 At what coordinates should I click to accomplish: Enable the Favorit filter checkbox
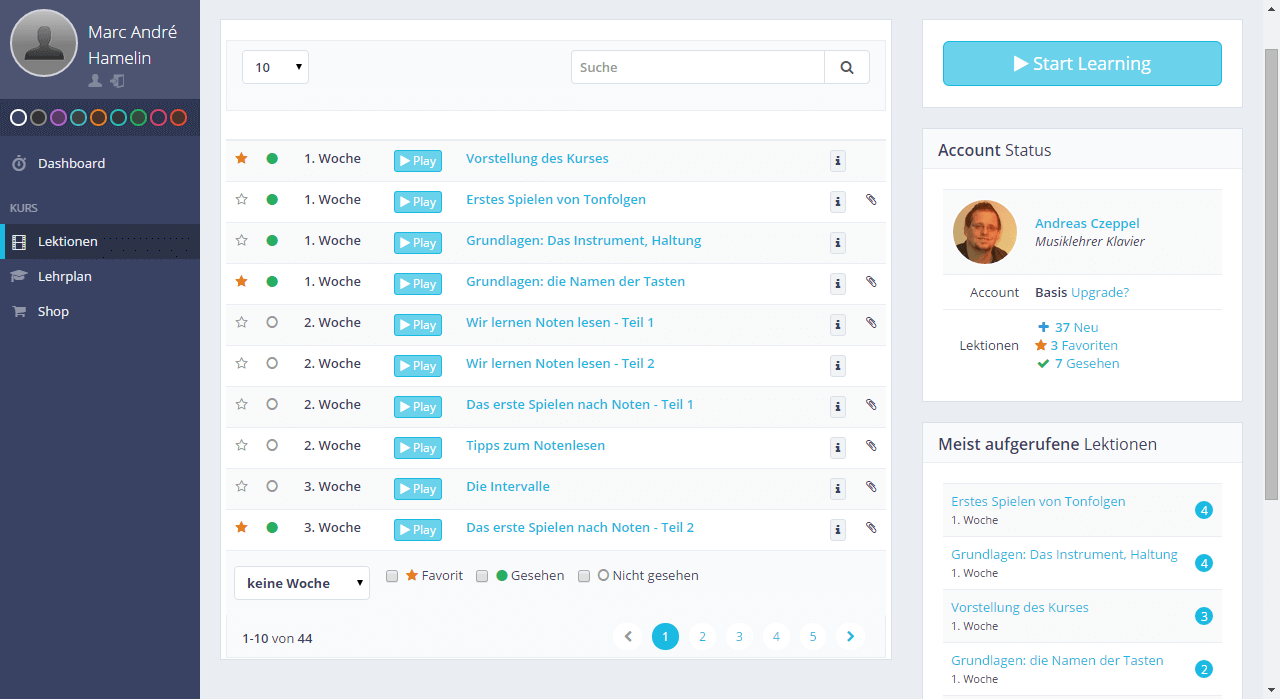(x=392, y=576)
